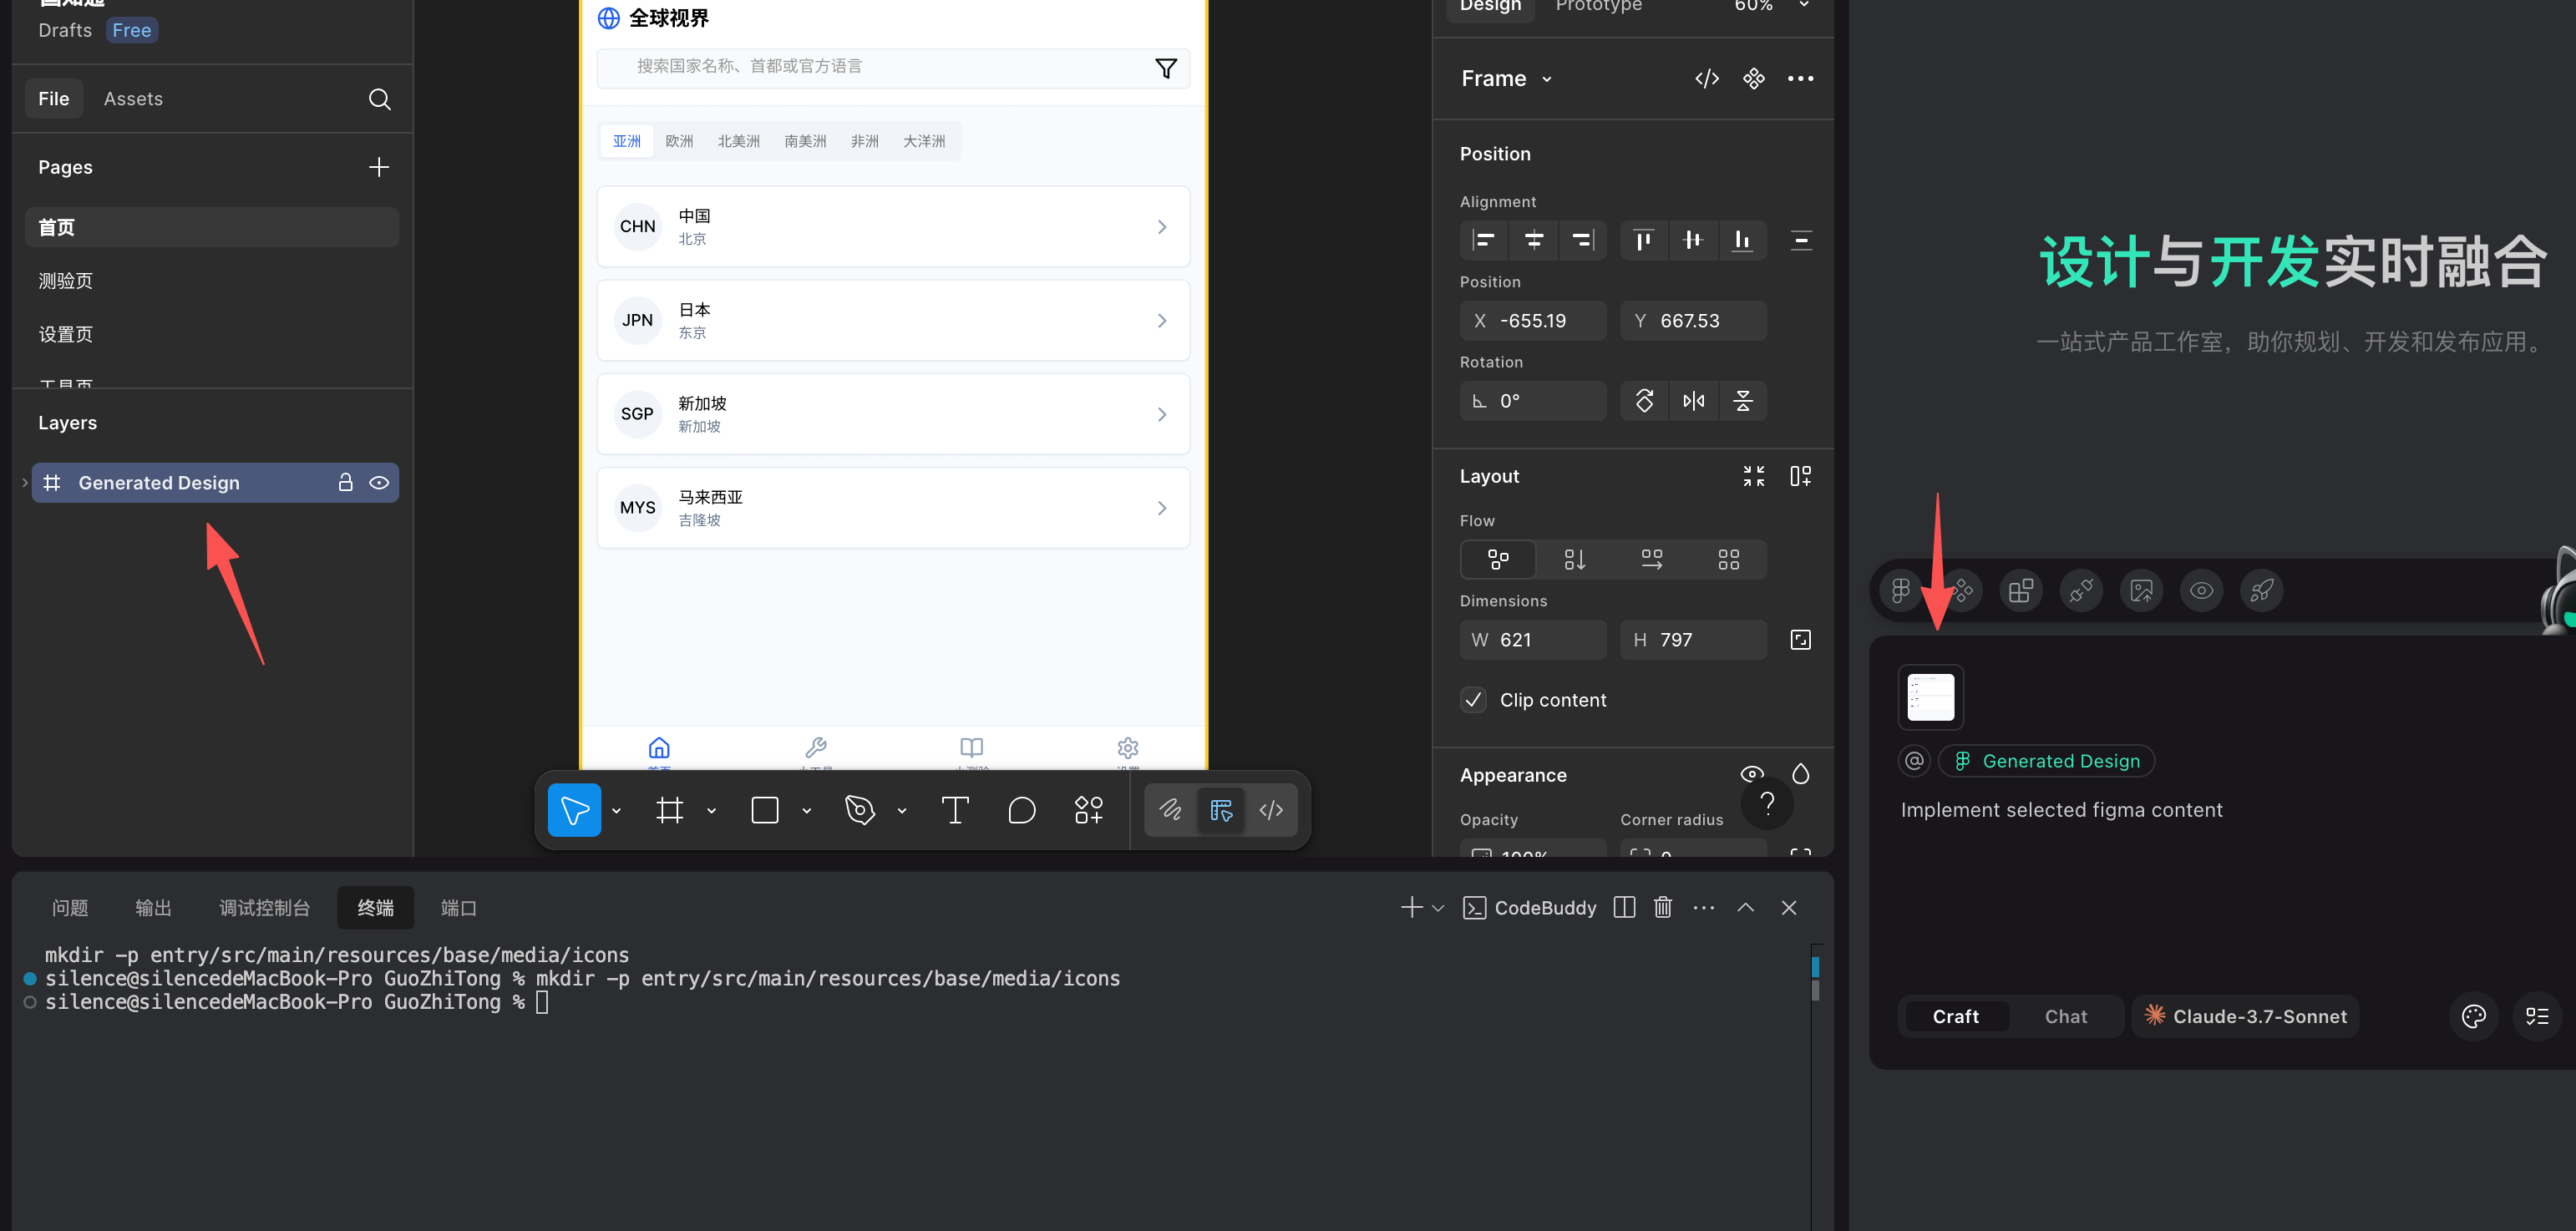2576x1231 pixels.
Task: Align selection vertical centers
Action: click(x=1692, y=240)
